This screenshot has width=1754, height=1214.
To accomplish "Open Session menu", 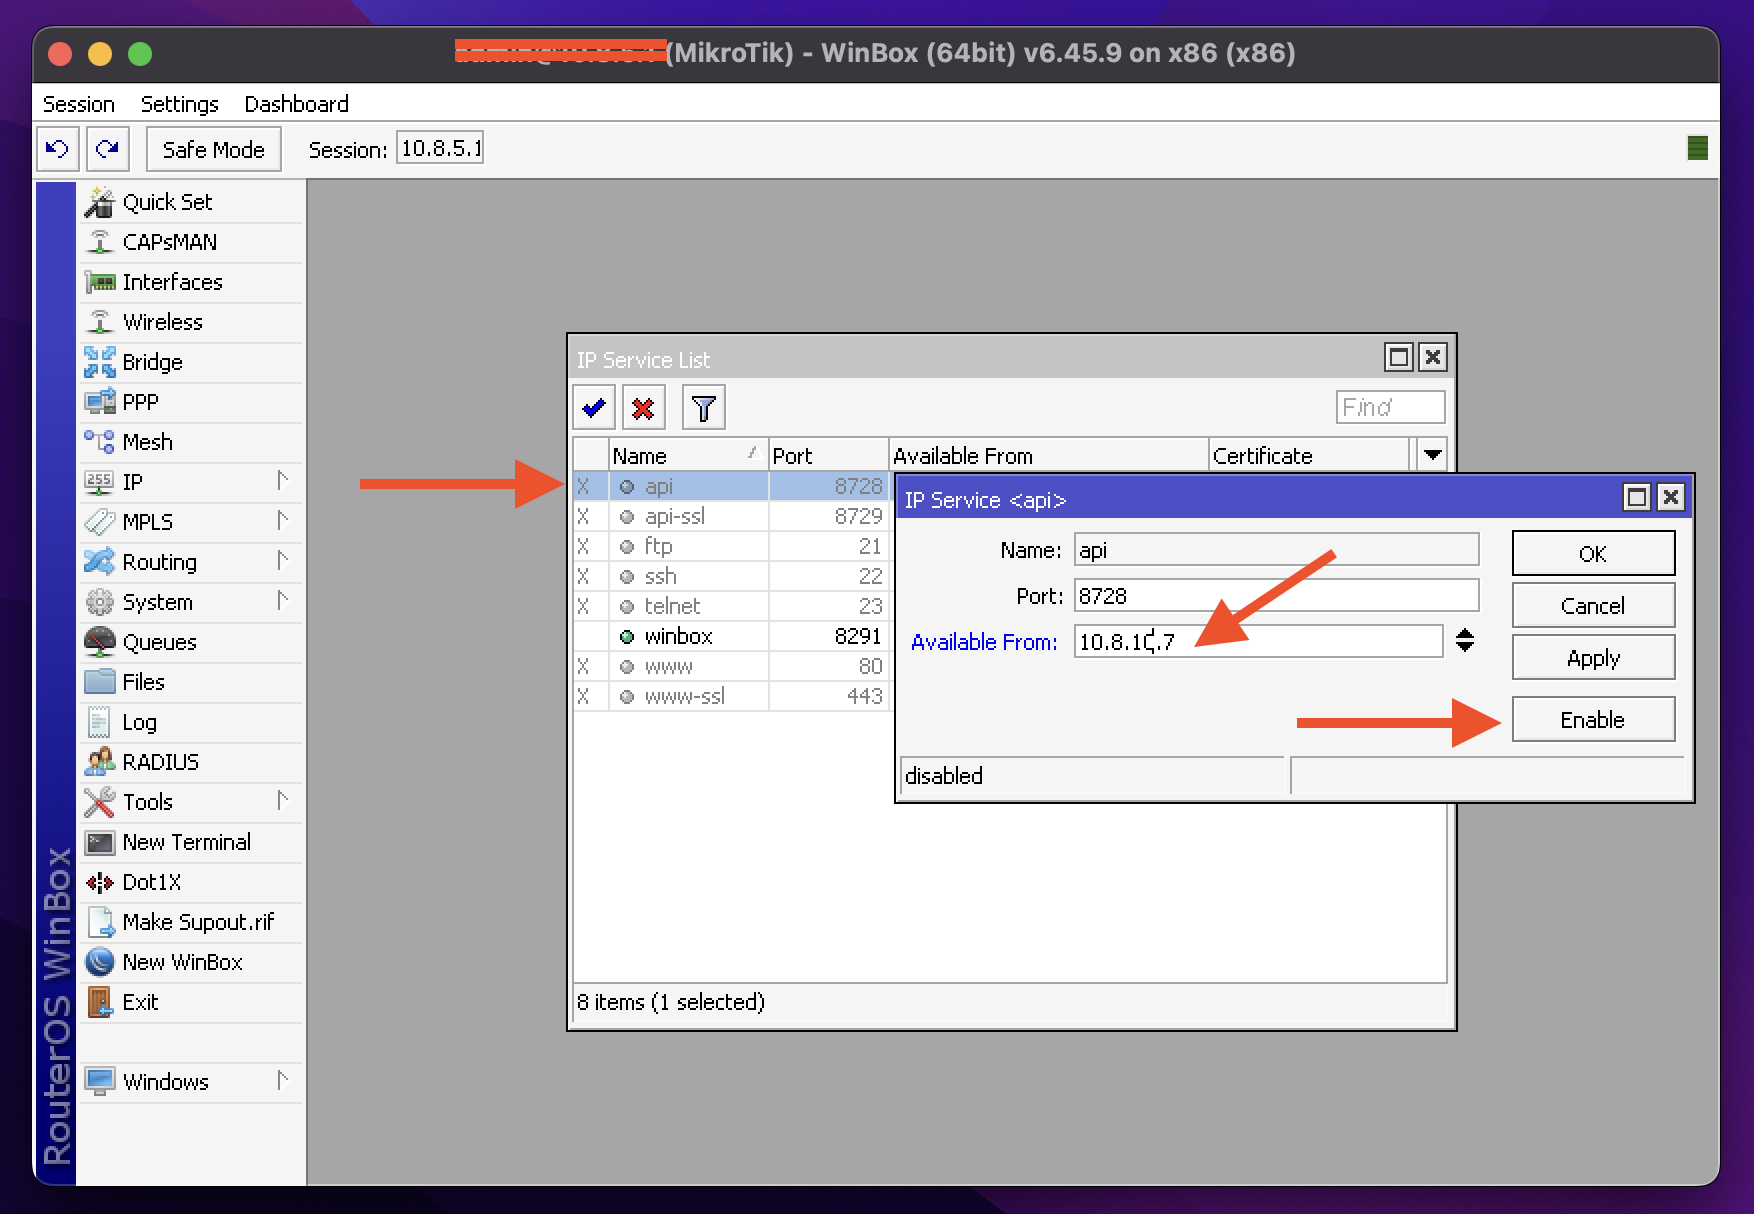I will [x=79, y=104].
